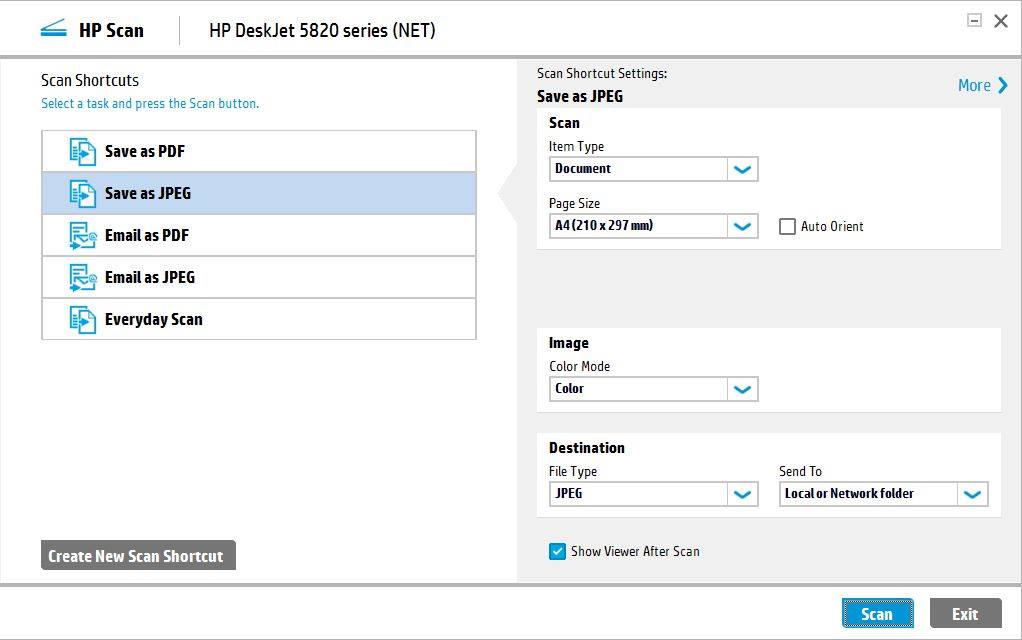The height and width of the screenshot is (640, 1022).
Task: Click the Save as JPEG shortcut icon
Action: coord(83,194)
